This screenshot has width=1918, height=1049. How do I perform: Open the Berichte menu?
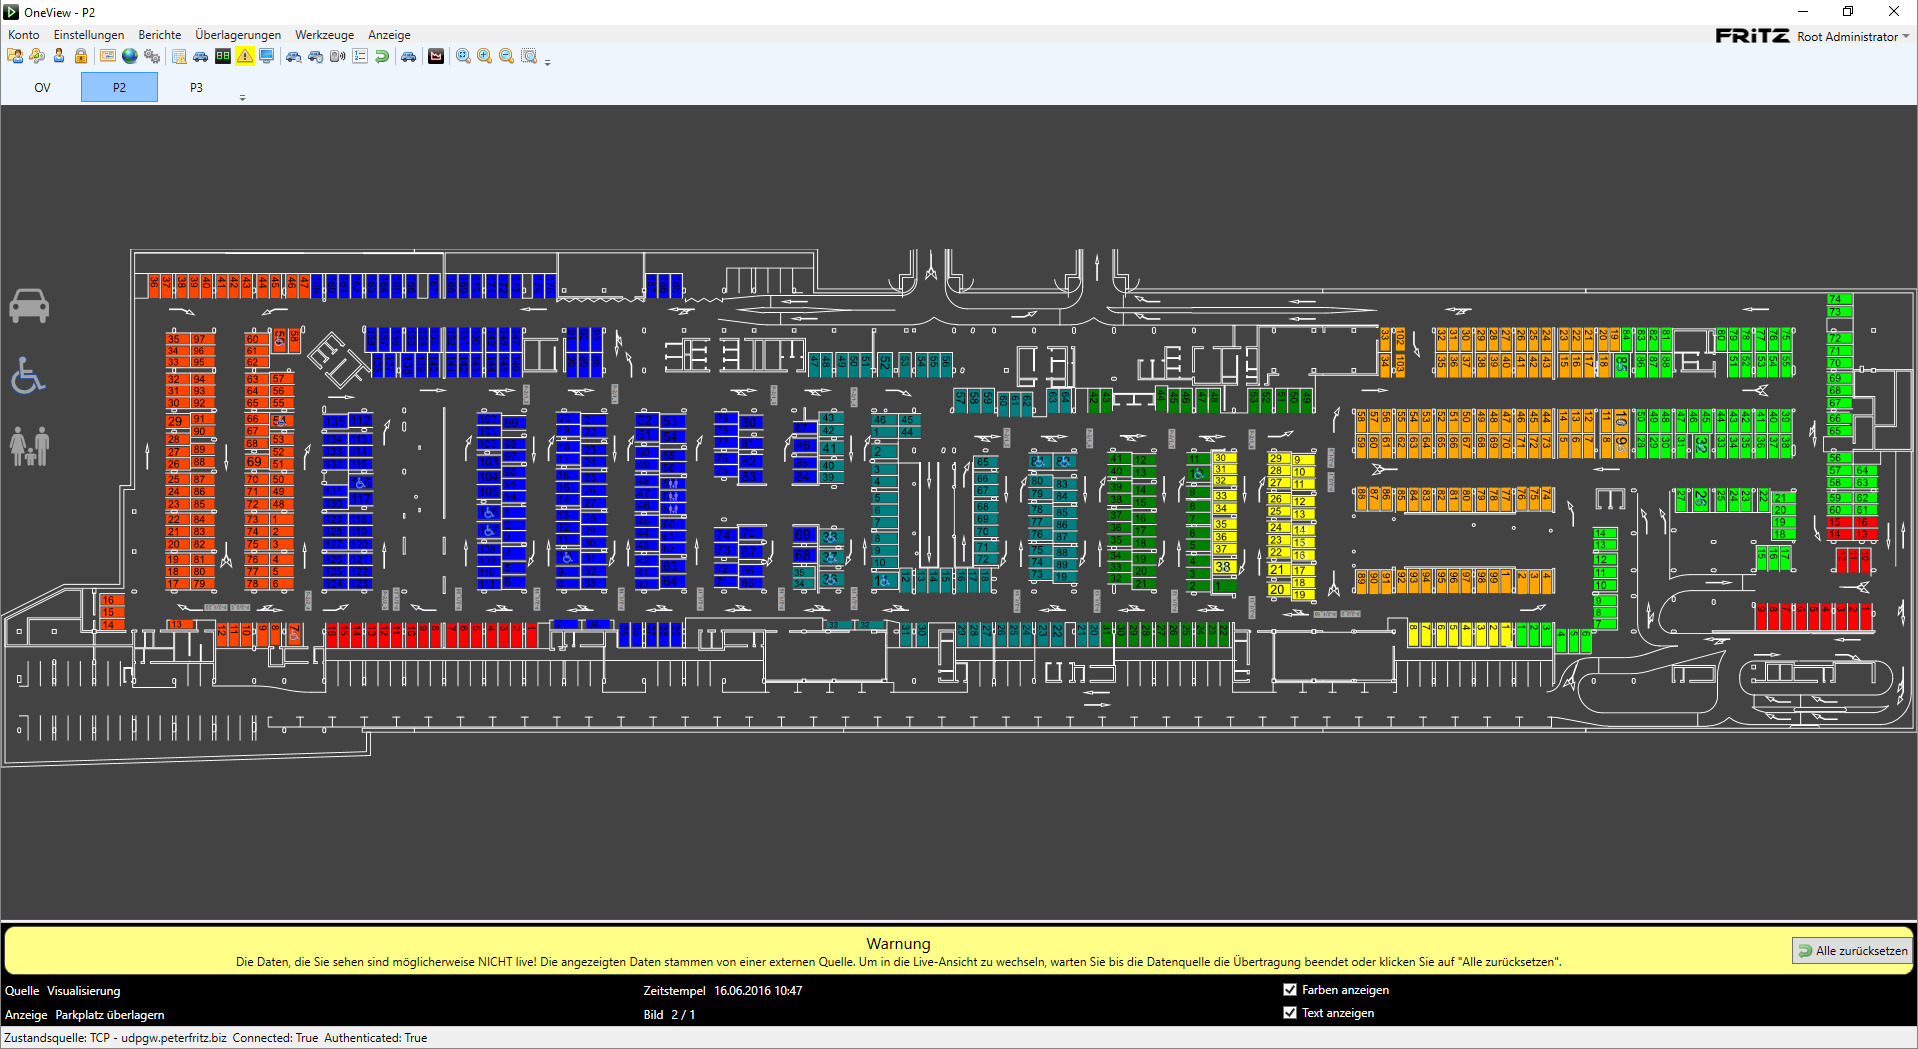pyautogui.click(x=160, y=35)
